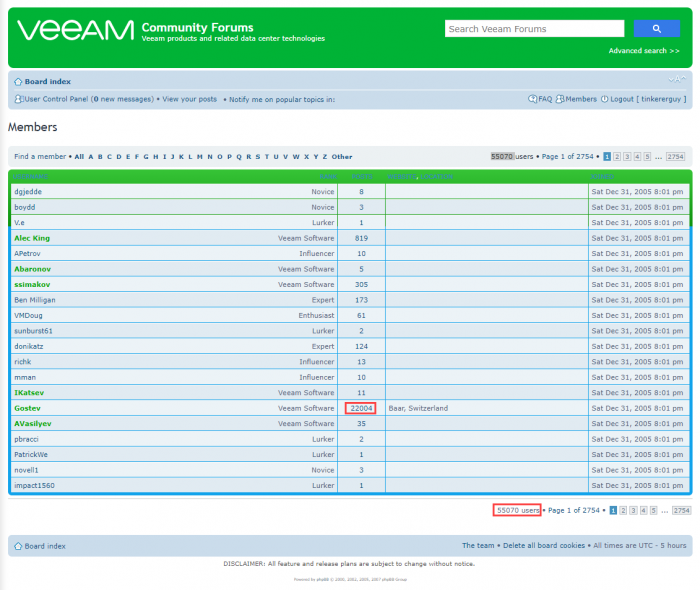Go to page 2 in top pagination

point(617,157)
